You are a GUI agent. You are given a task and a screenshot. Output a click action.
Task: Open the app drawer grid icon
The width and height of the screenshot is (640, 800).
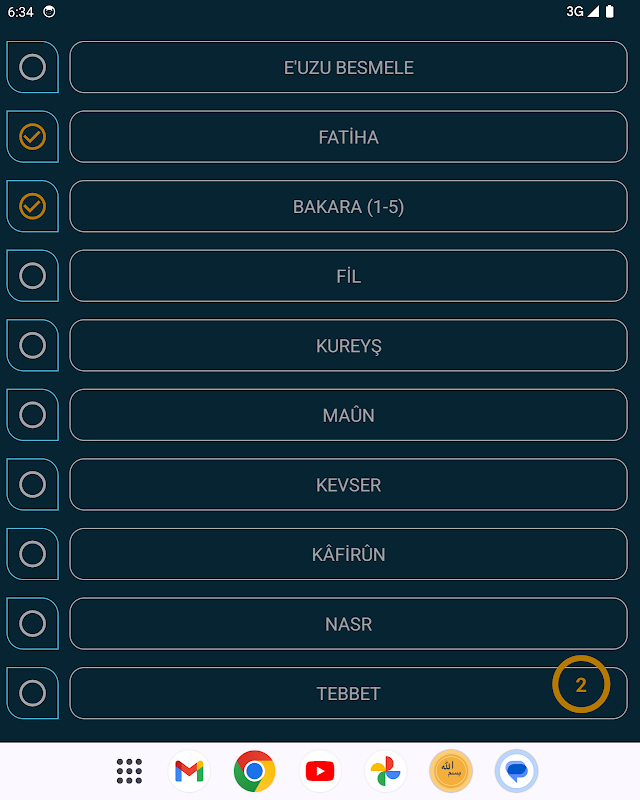(130, 771)
